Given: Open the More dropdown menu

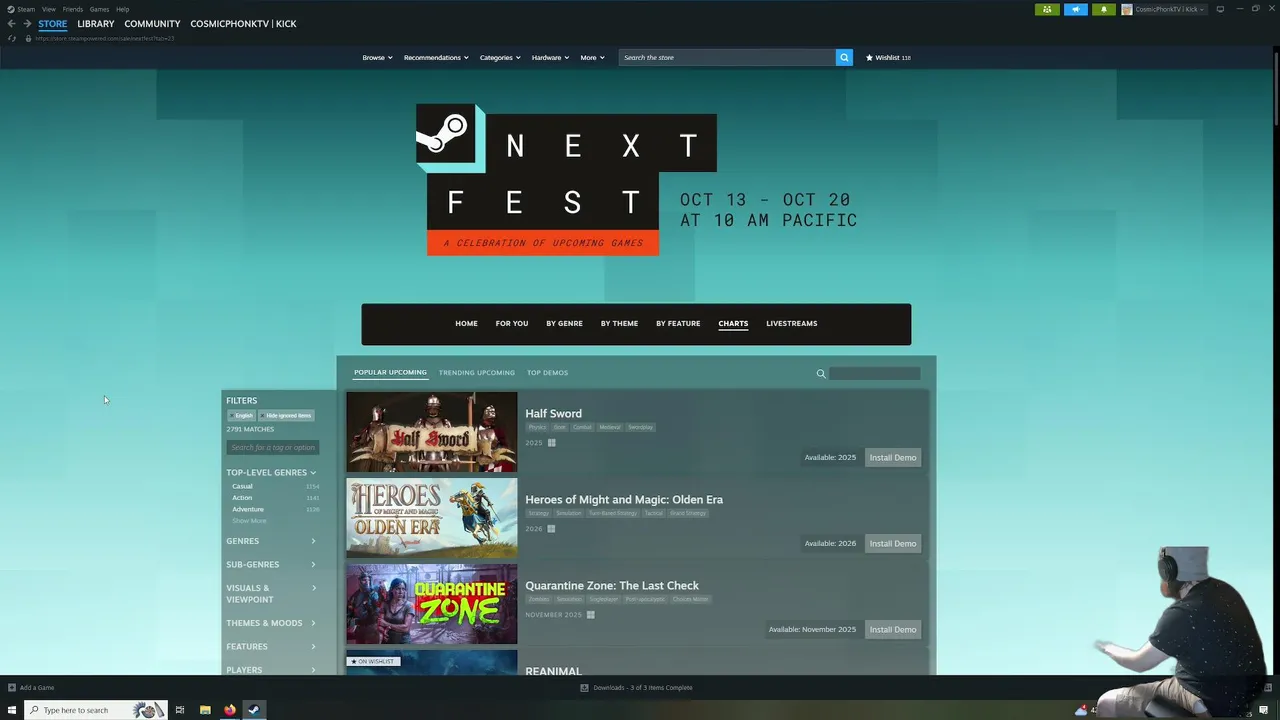Looking at the screenshot, I should coord(592,57).
